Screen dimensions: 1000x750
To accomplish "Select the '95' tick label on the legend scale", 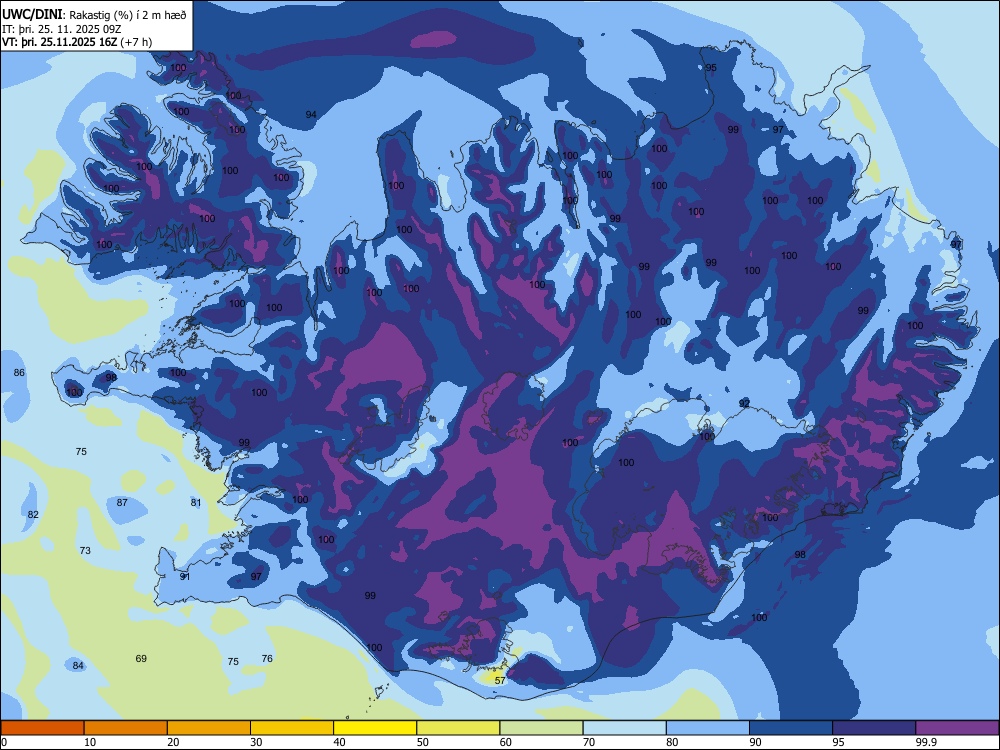I will [x=838, y=742].
